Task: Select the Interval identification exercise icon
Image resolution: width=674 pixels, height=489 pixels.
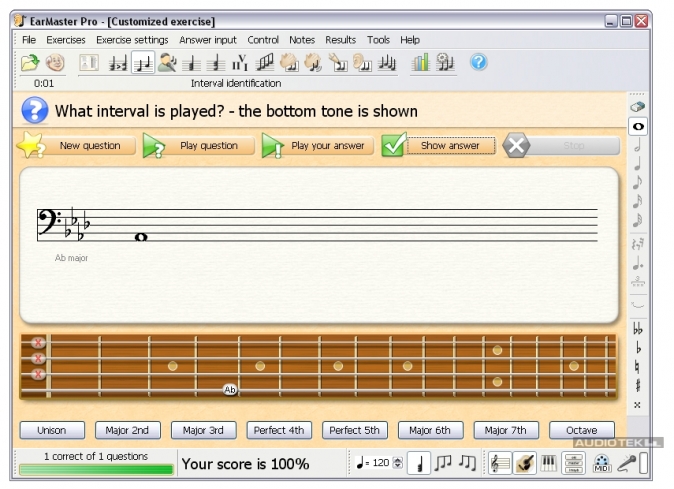Action: pyautogui.click(x=143, y=63)
